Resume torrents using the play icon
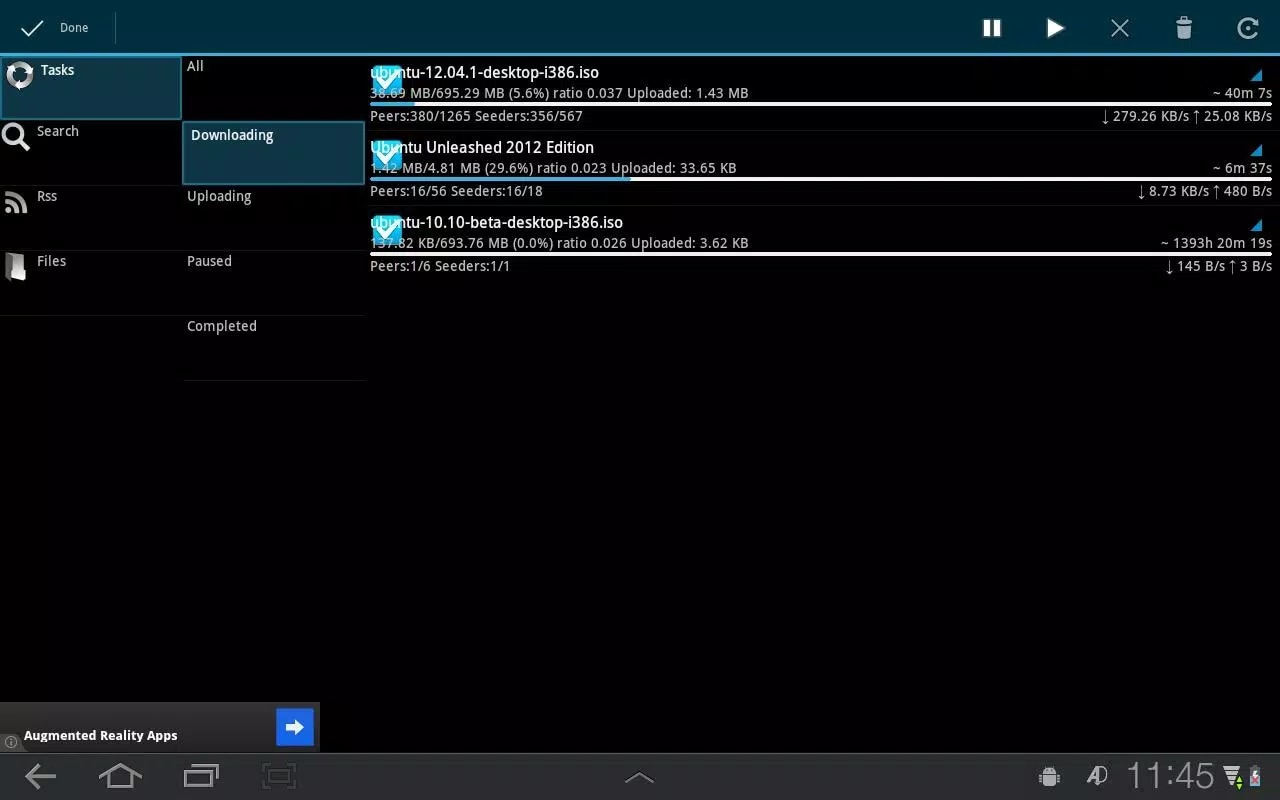Viewport: 1280px width, 800px height. 1055,28
